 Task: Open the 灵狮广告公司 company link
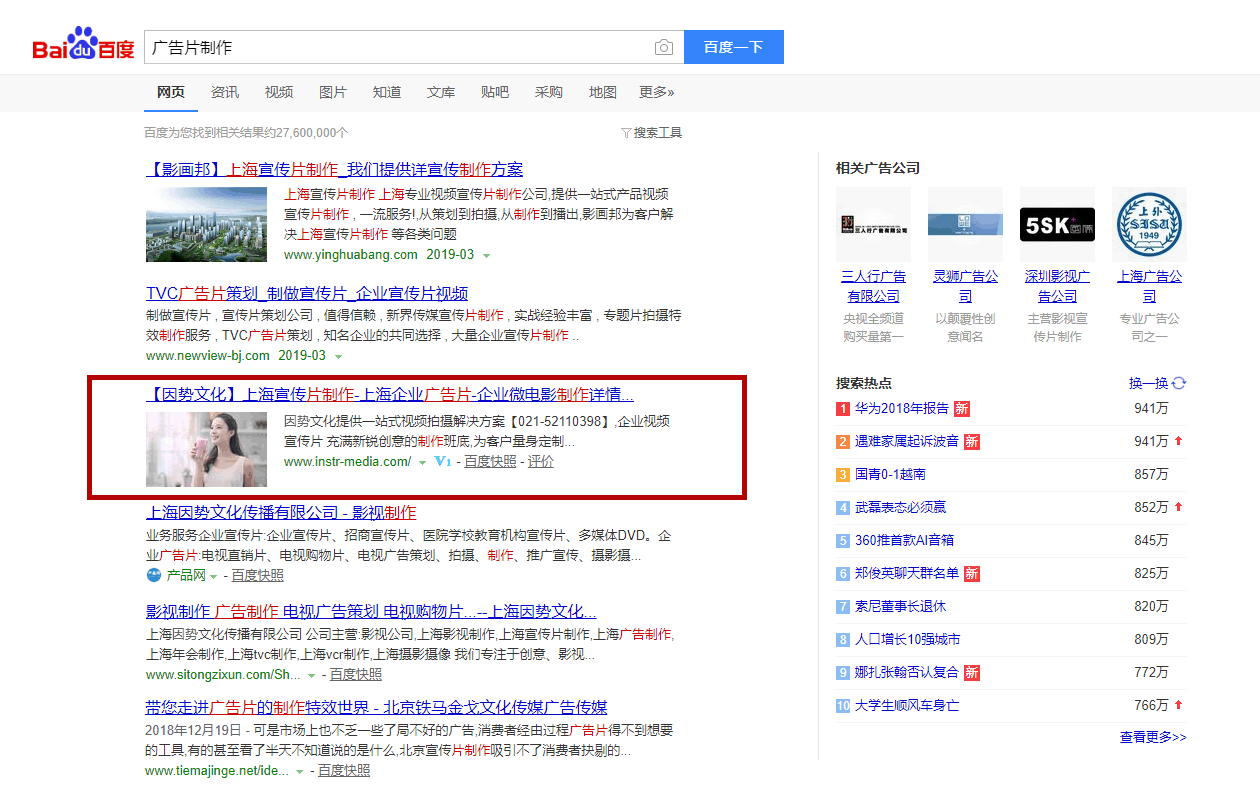point(966,286)
